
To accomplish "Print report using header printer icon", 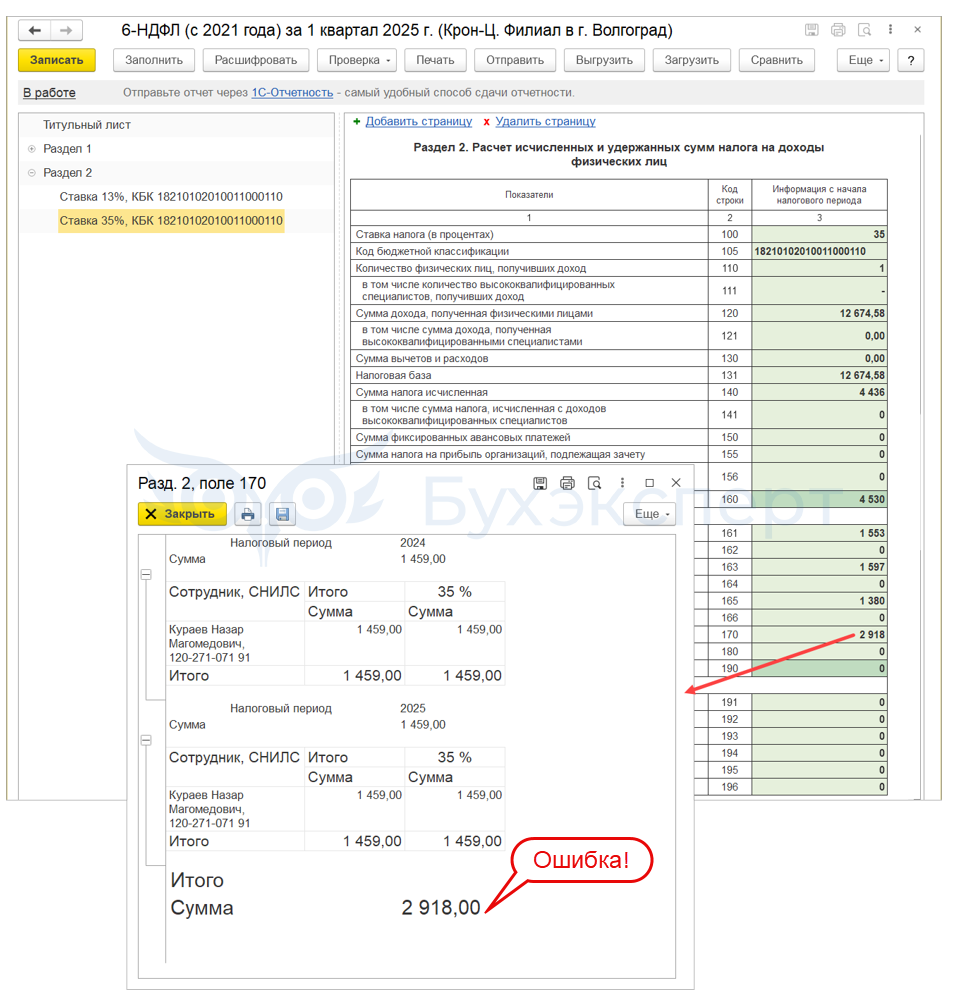I will [838, 30].
